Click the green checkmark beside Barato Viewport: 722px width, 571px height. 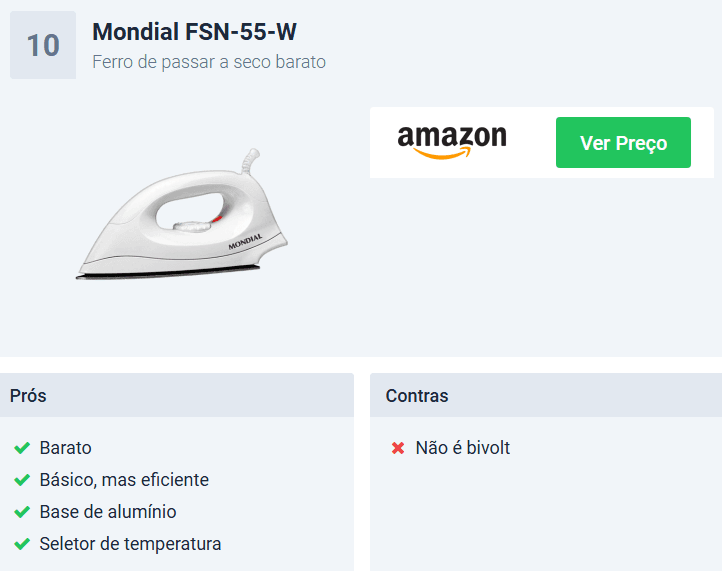click(22, 448)
